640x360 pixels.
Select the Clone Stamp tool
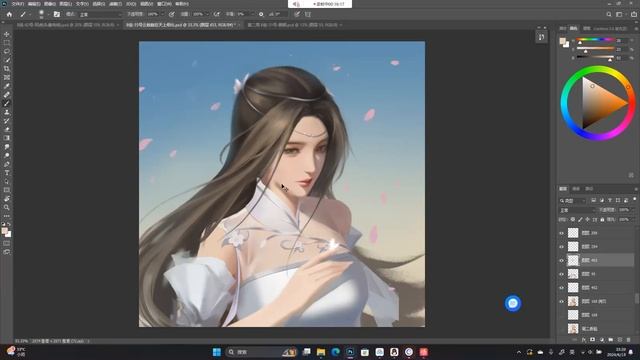tap(7, 112)
